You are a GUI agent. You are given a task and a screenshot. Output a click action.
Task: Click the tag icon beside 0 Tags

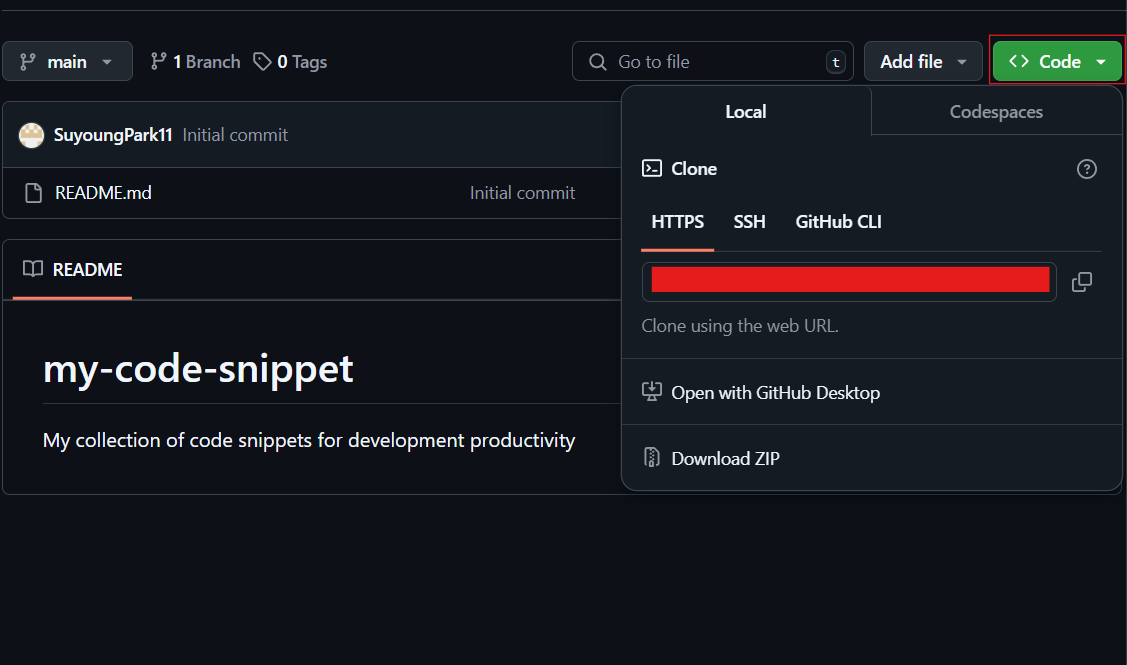[262, 62]
